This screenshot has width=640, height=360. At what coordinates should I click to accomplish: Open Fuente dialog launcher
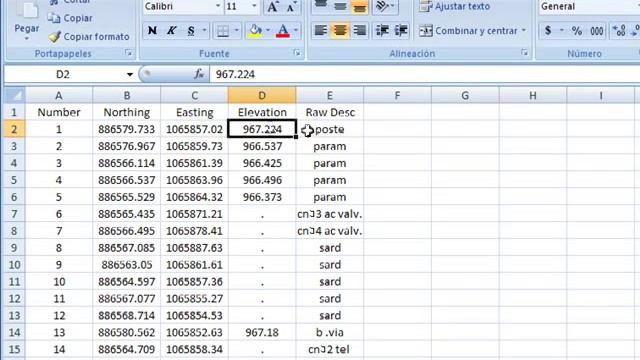(297, 53)
